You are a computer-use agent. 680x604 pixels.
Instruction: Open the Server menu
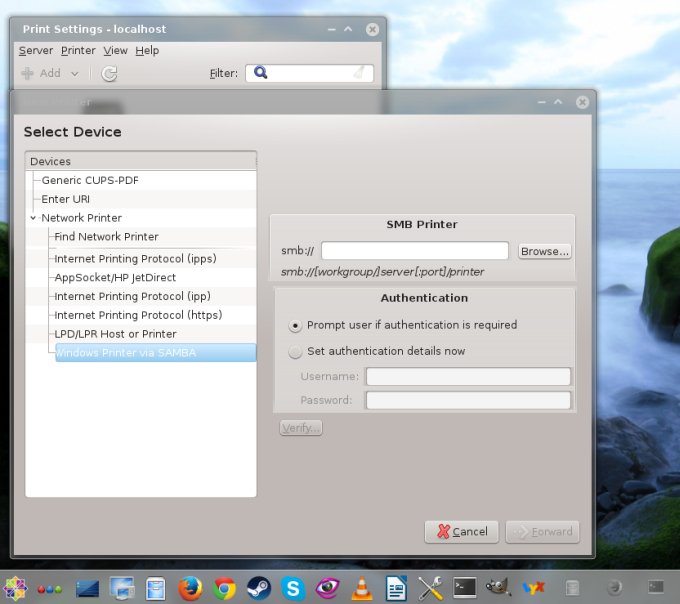[36, 50]
